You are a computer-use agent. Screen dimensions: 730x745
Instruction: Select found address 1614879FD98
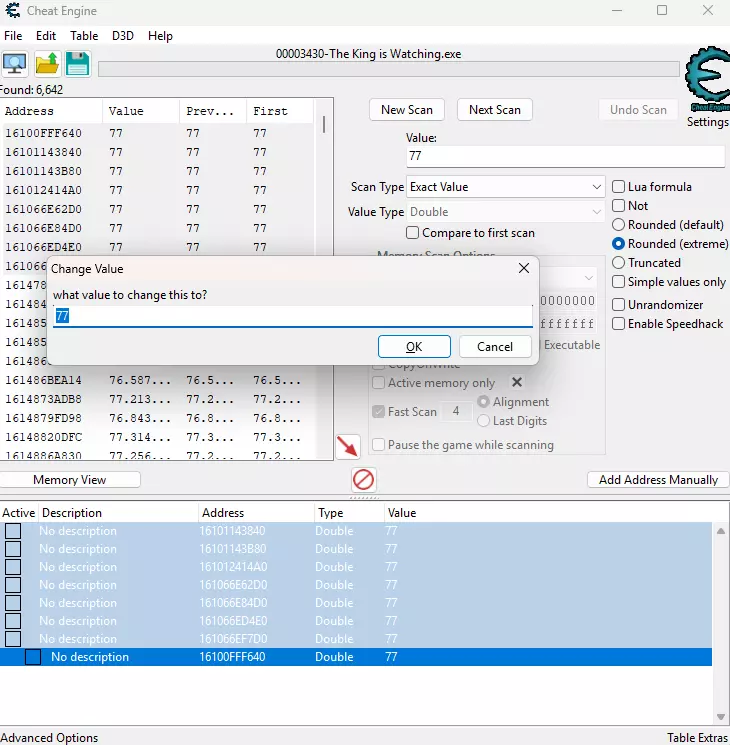pyautogui.click(x=159, y=418)
